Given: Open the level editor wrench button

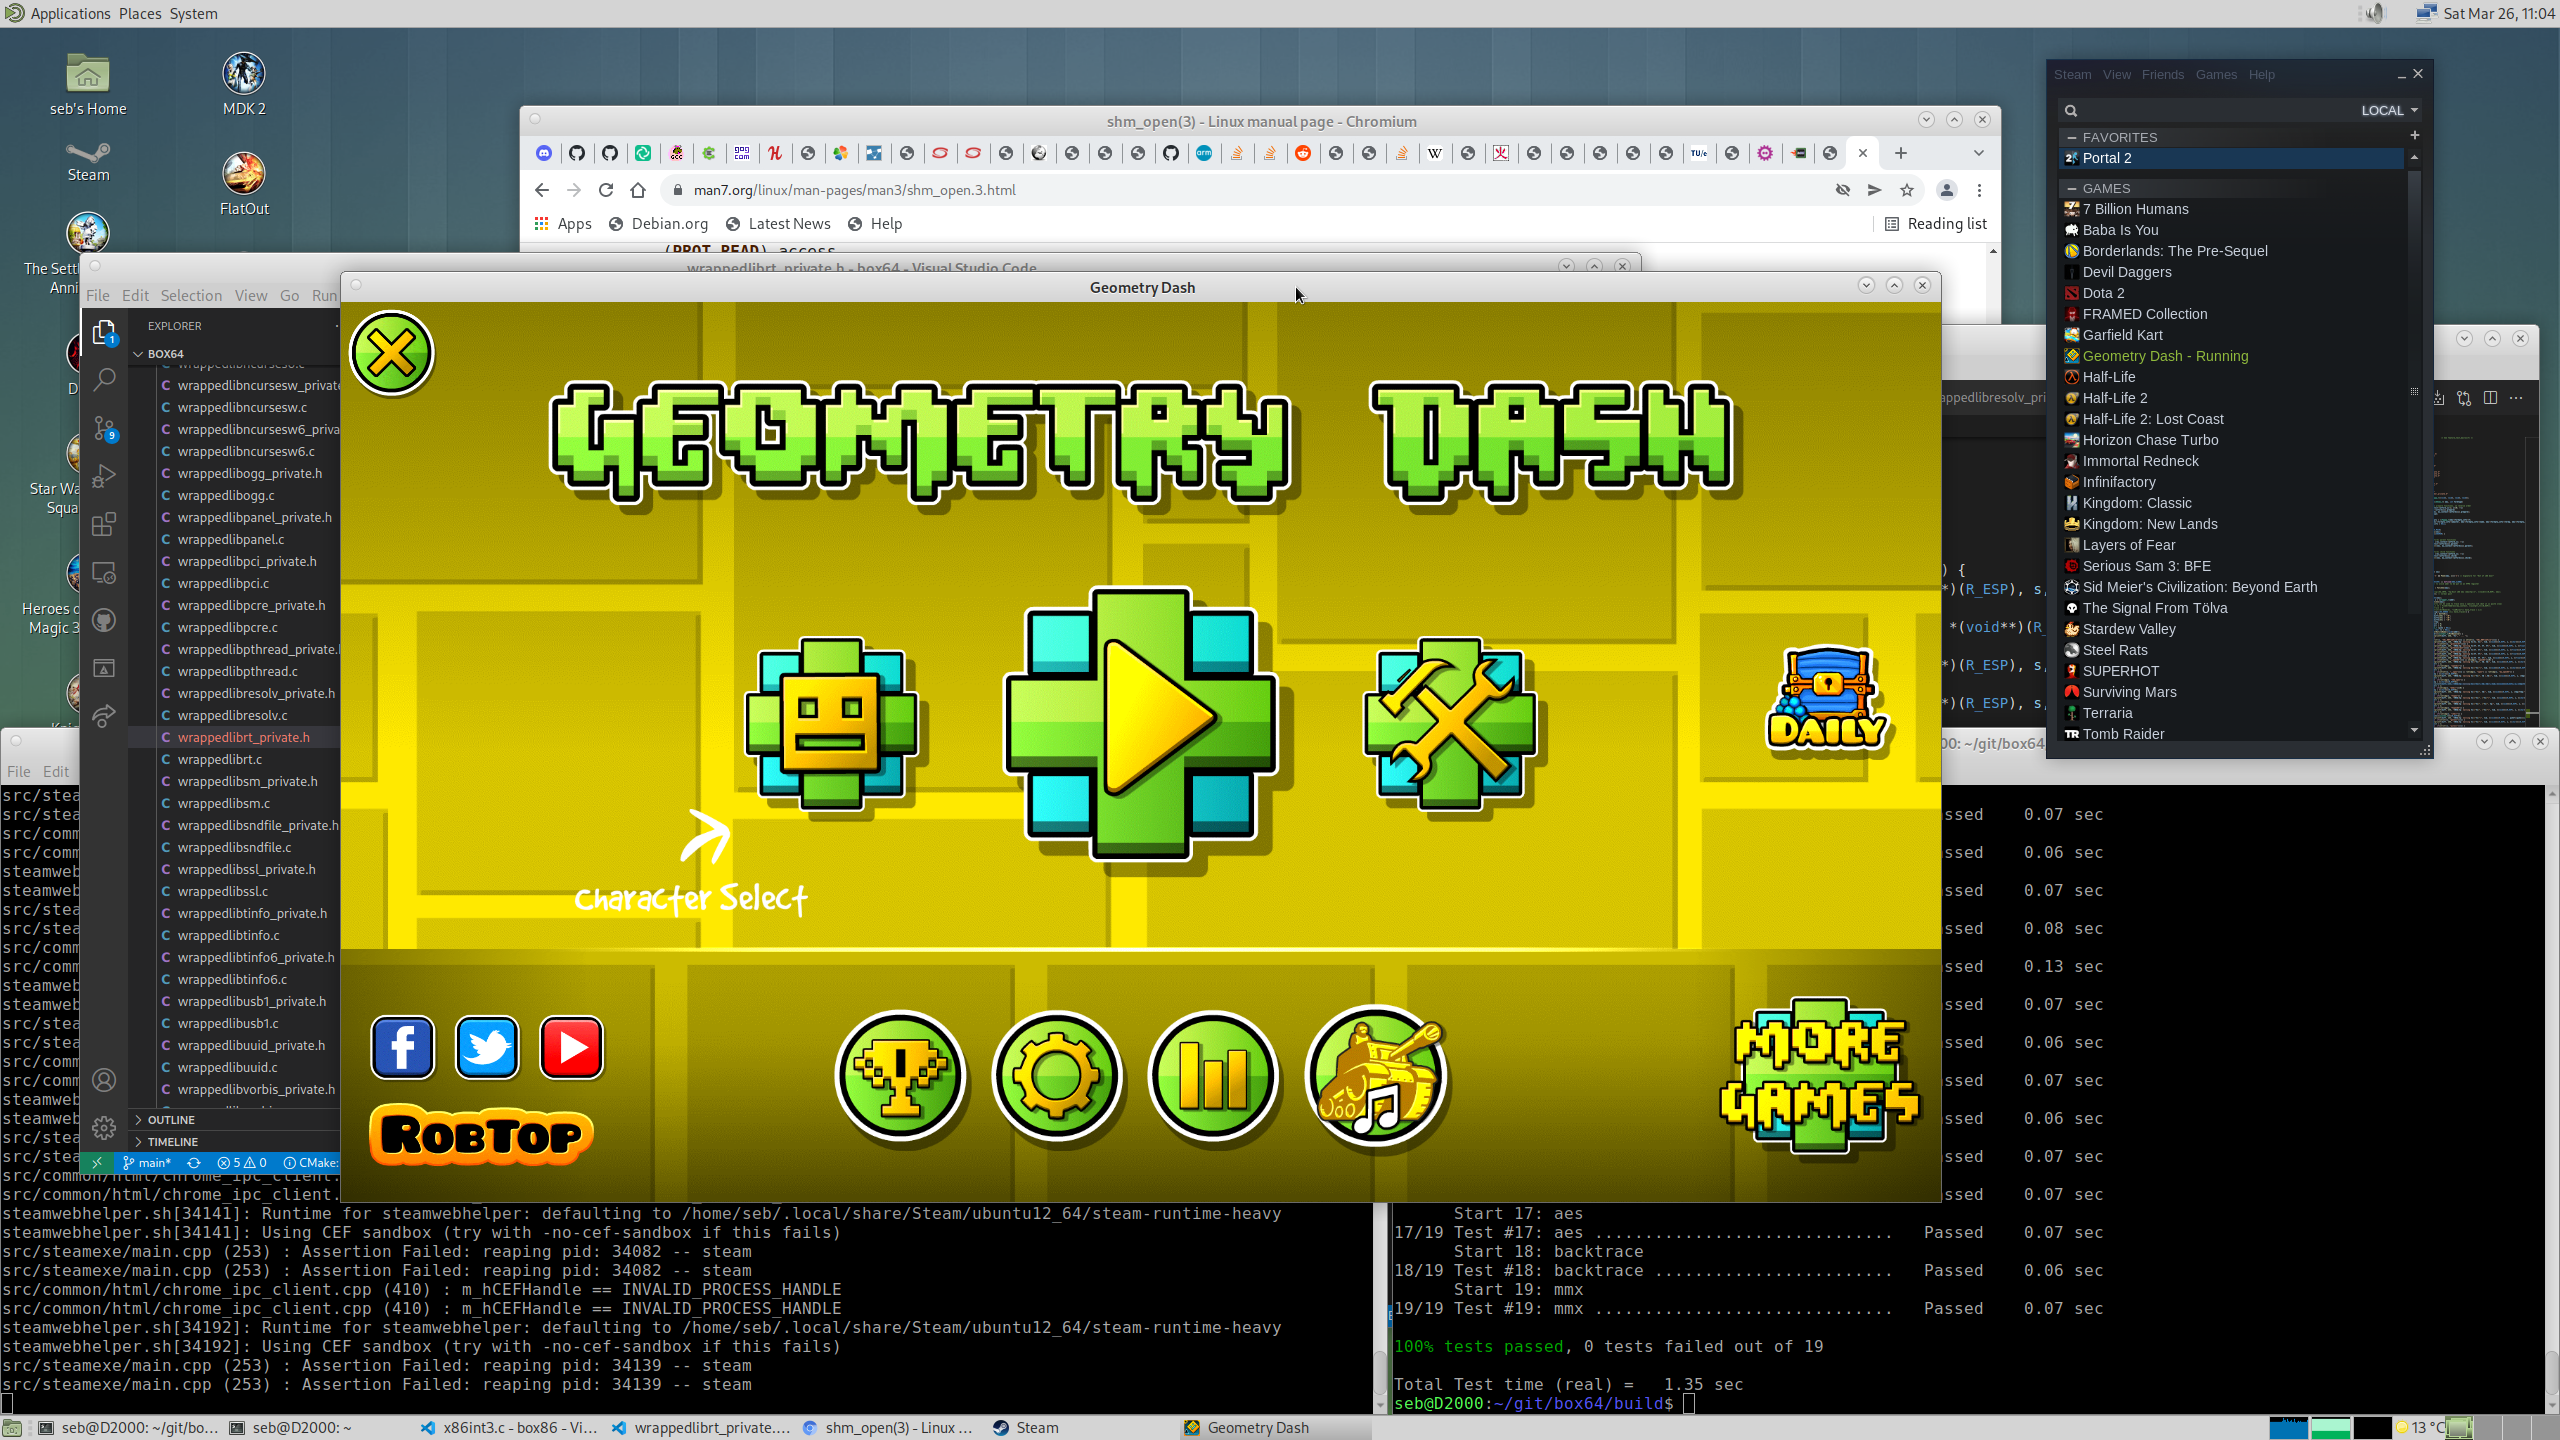Looking at the screenshot, I should [1449, 723].
